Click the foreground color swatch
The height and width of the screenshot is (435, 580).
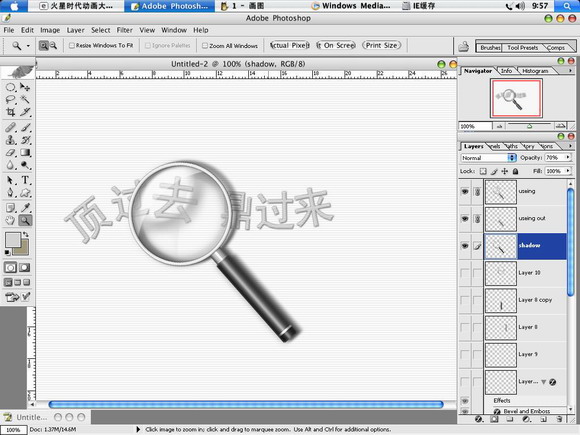[x=13, y=240]
